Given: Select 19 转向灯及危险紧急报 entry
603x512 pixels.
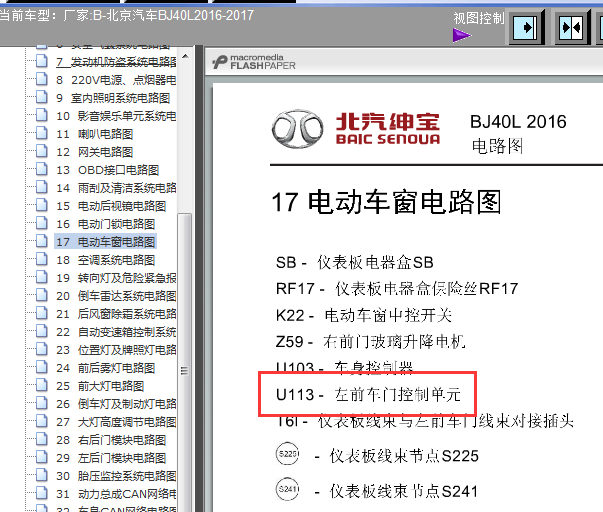Looking at the screenshot, I should pyautogui.click(x=116, y=278).
